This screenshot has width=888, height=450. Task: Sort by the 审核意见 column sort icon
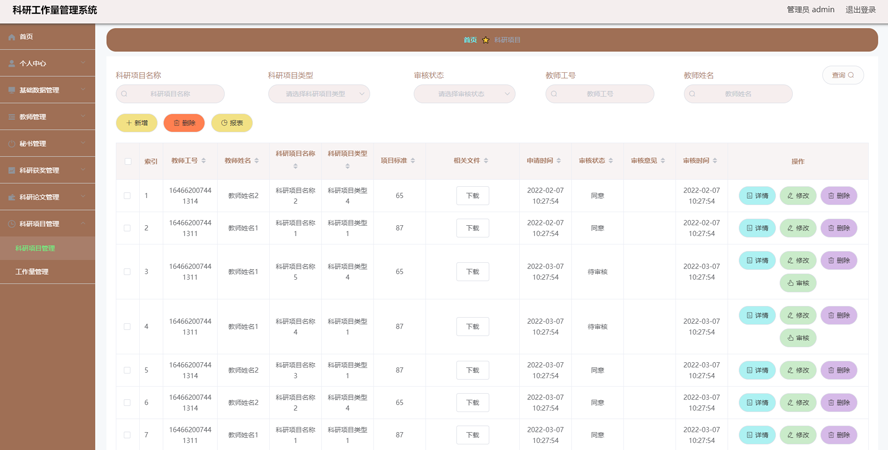tap(663, 161)
